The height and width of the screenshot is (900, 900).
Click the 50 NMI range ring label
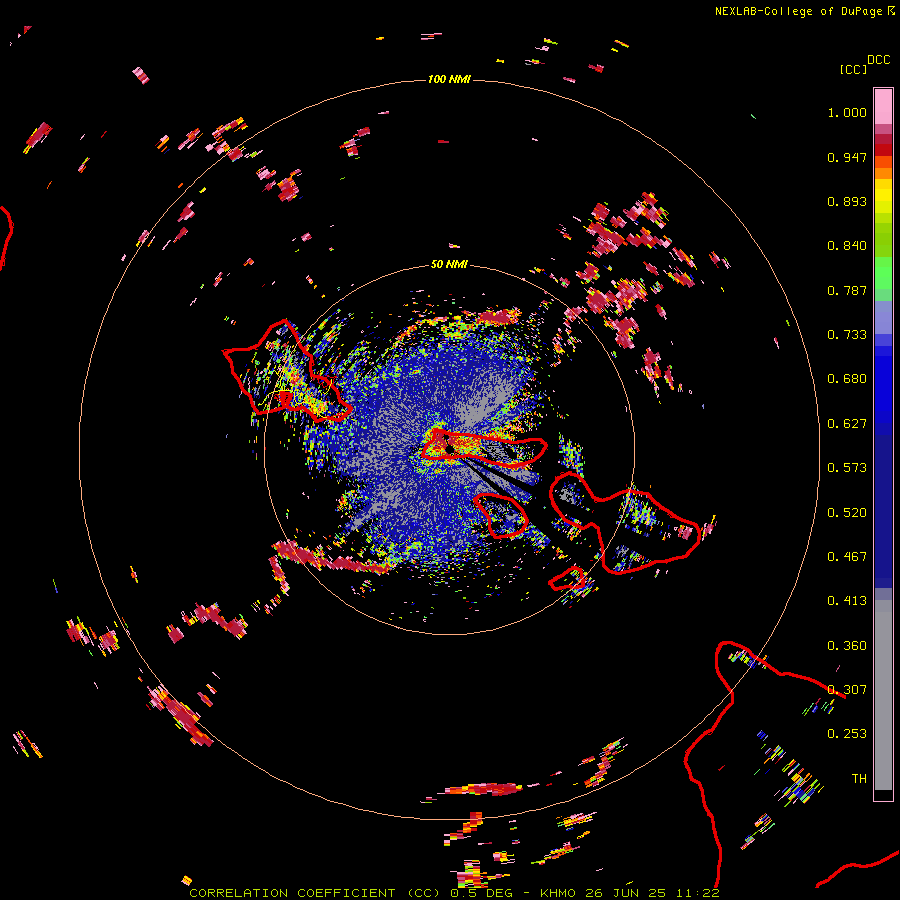[449, 264]
